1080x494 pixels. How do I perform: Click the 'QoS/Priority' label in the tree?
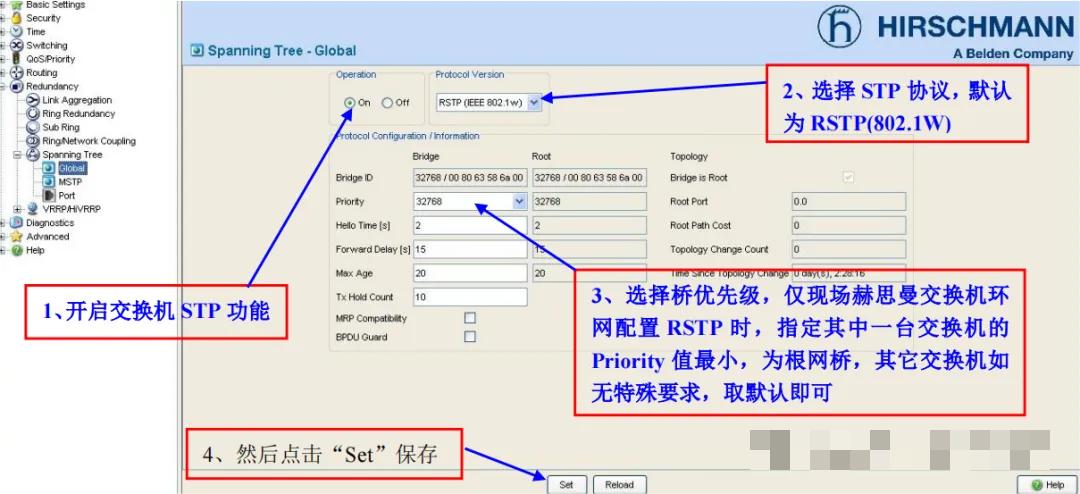[x=51, y=59]
